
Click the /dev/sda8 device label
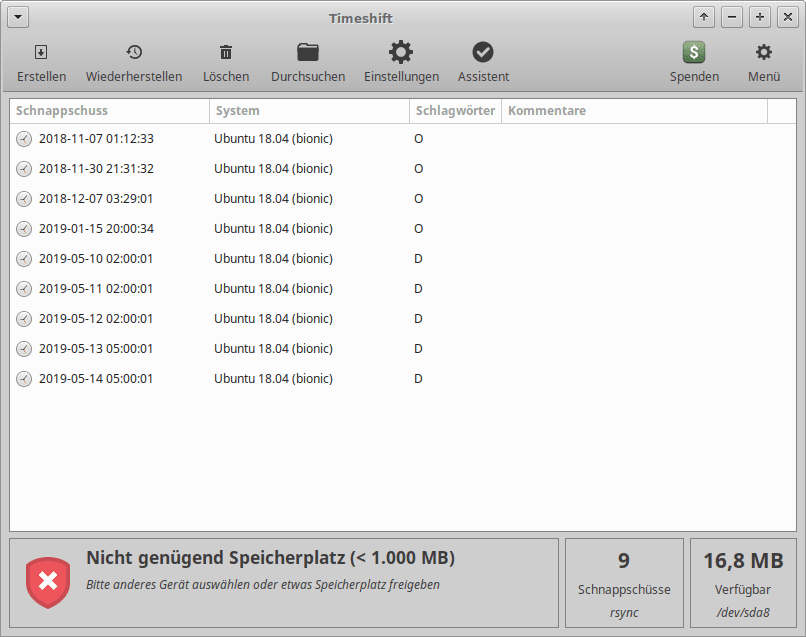(x=743, y=612)
